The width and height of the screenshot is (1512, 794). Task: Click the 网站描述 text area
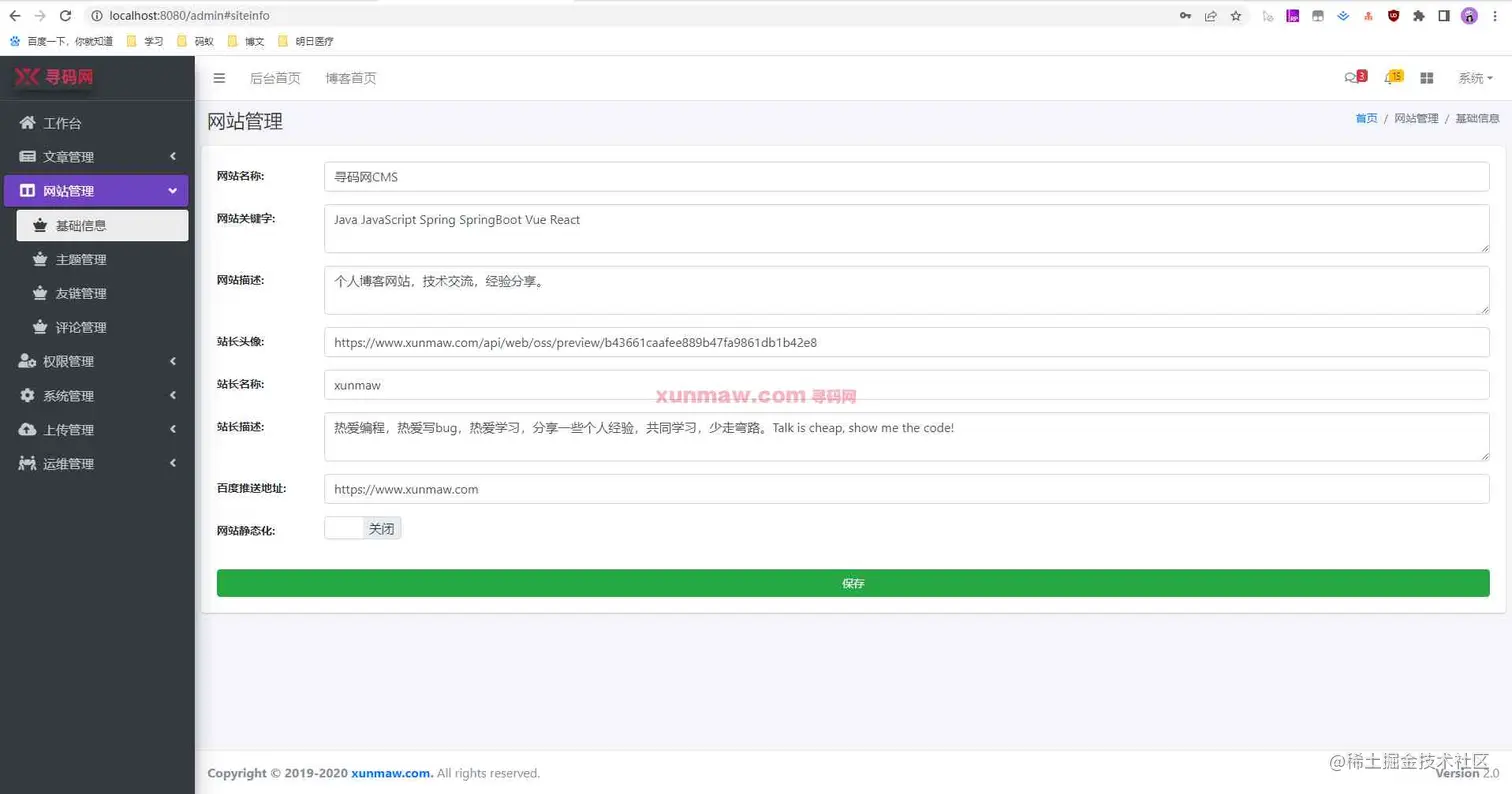tap(907, 290)
